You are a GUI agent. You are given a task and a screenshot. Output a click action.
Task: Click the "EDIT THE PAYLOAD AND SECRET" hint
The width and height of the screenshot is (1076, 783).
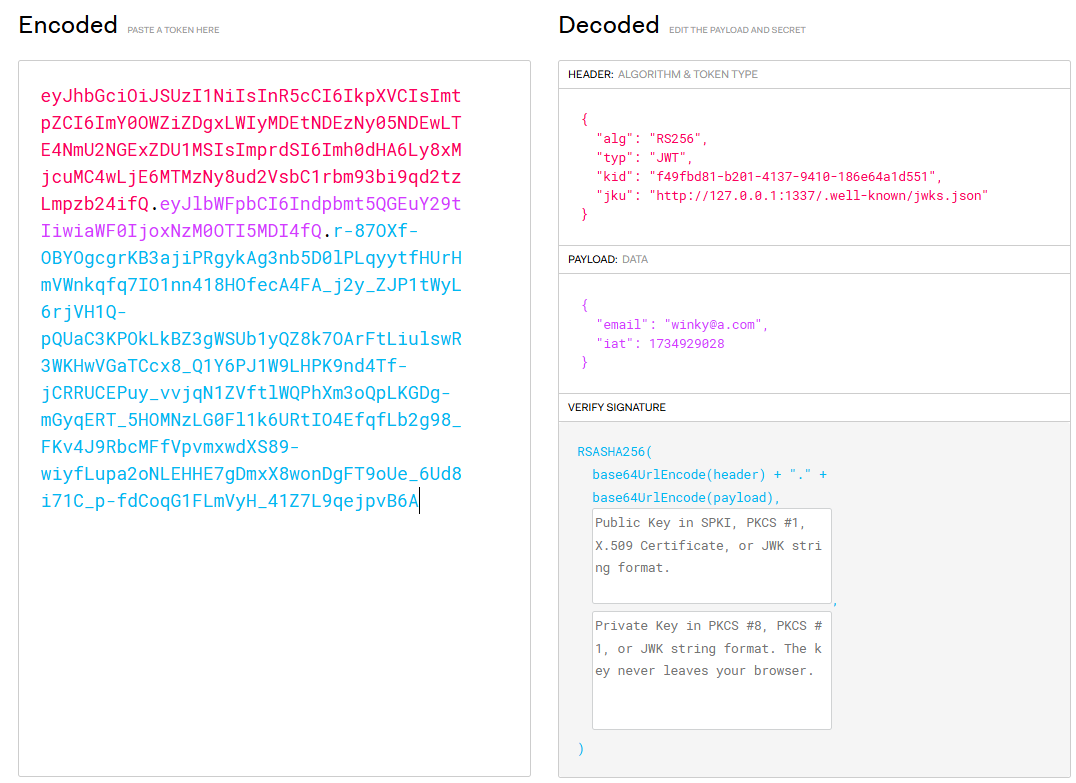tap(737, 30)
